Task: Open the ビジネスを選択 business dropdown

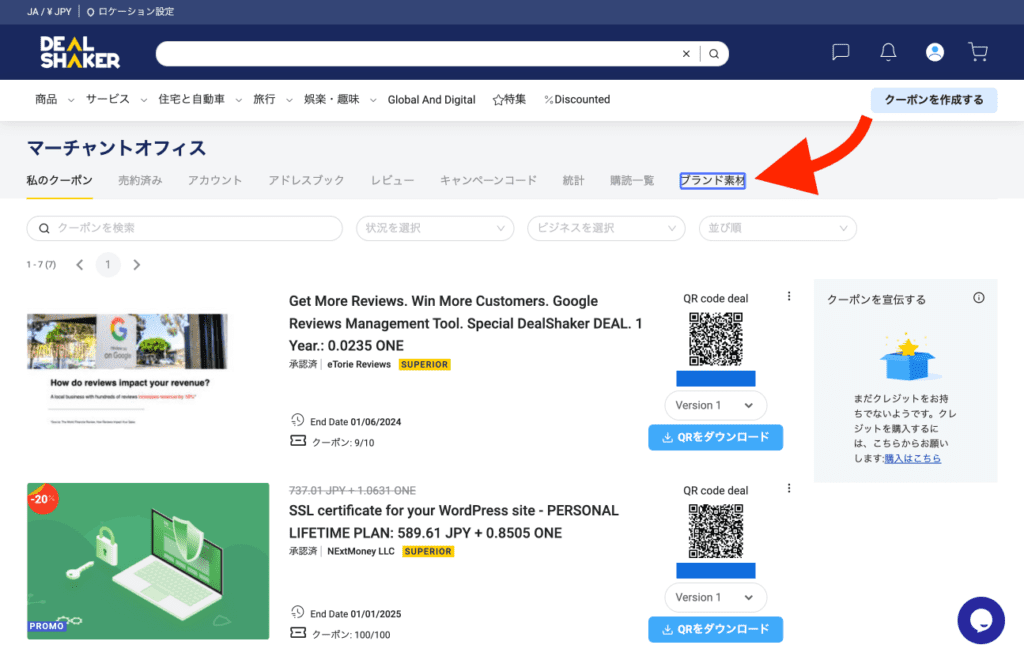Action: (x=606, y=228)
